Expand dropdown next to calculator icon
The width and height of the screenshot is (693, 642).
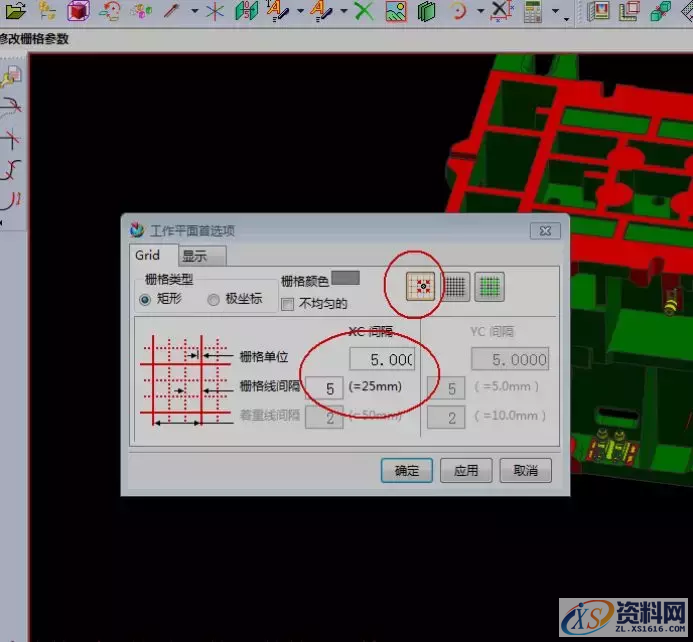(556, 11)
